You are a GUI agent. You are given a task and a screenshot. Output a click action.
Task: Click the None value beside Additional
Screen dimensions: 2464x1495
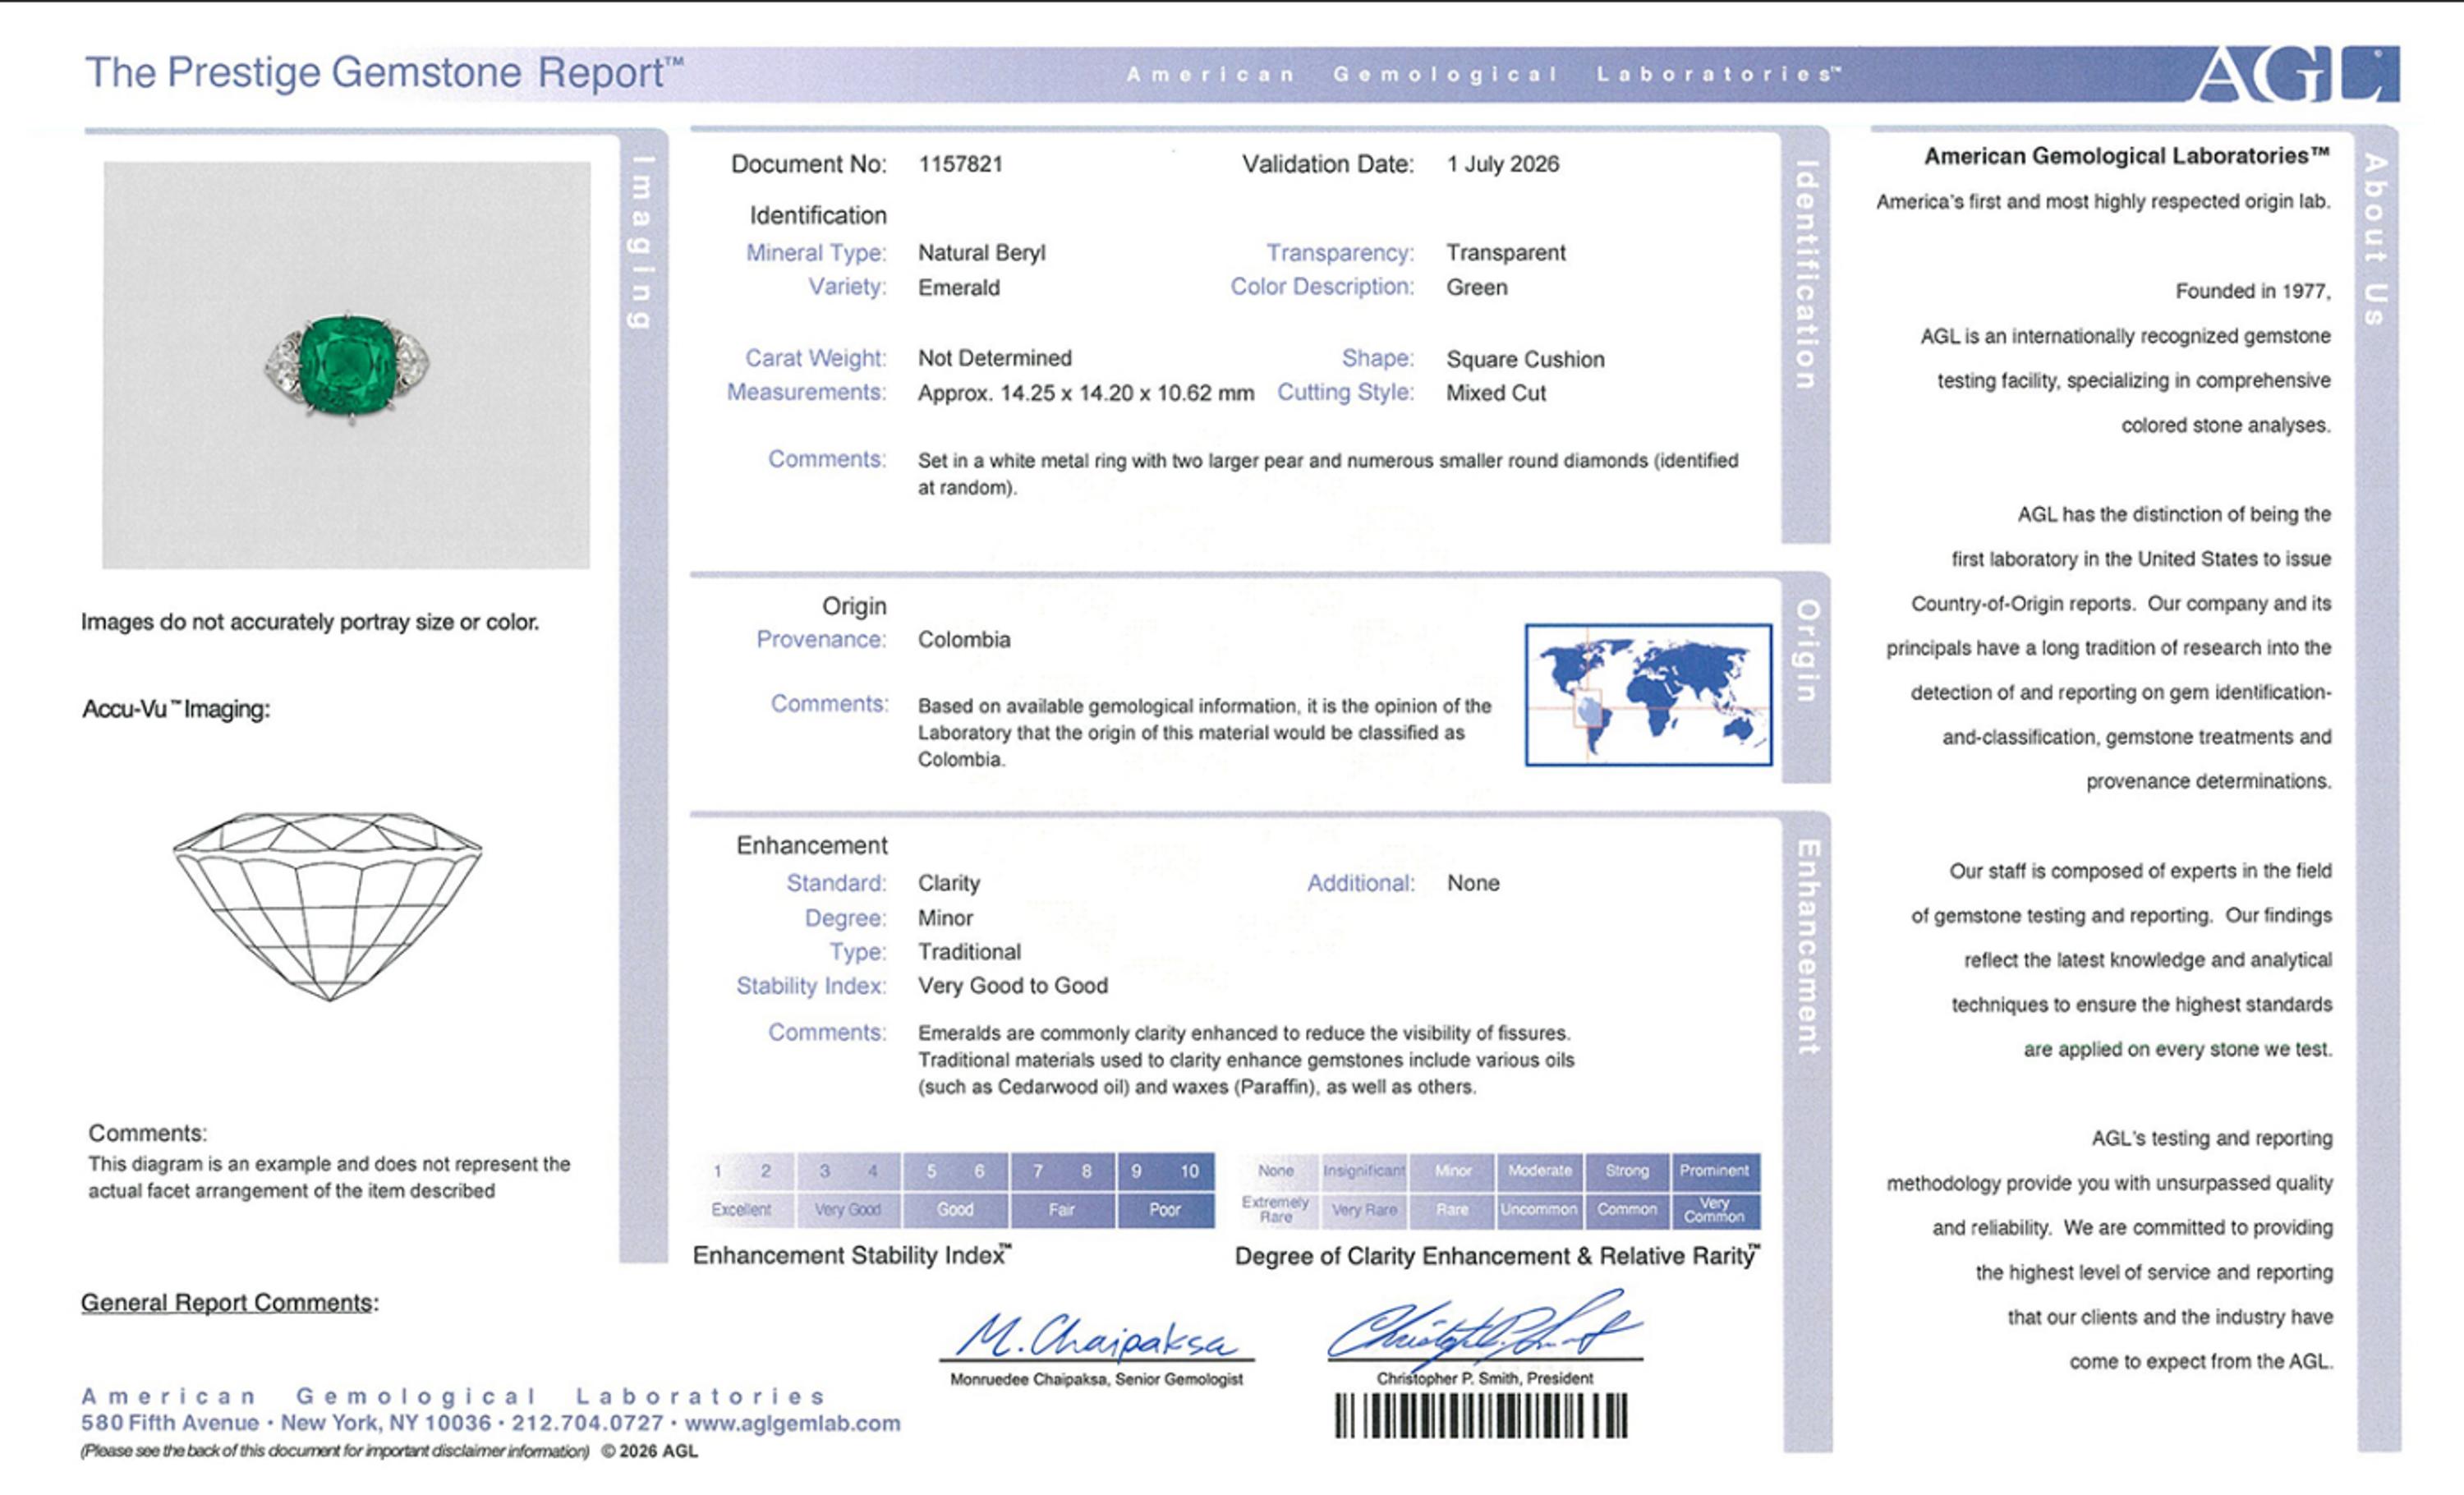point(1472,883)
